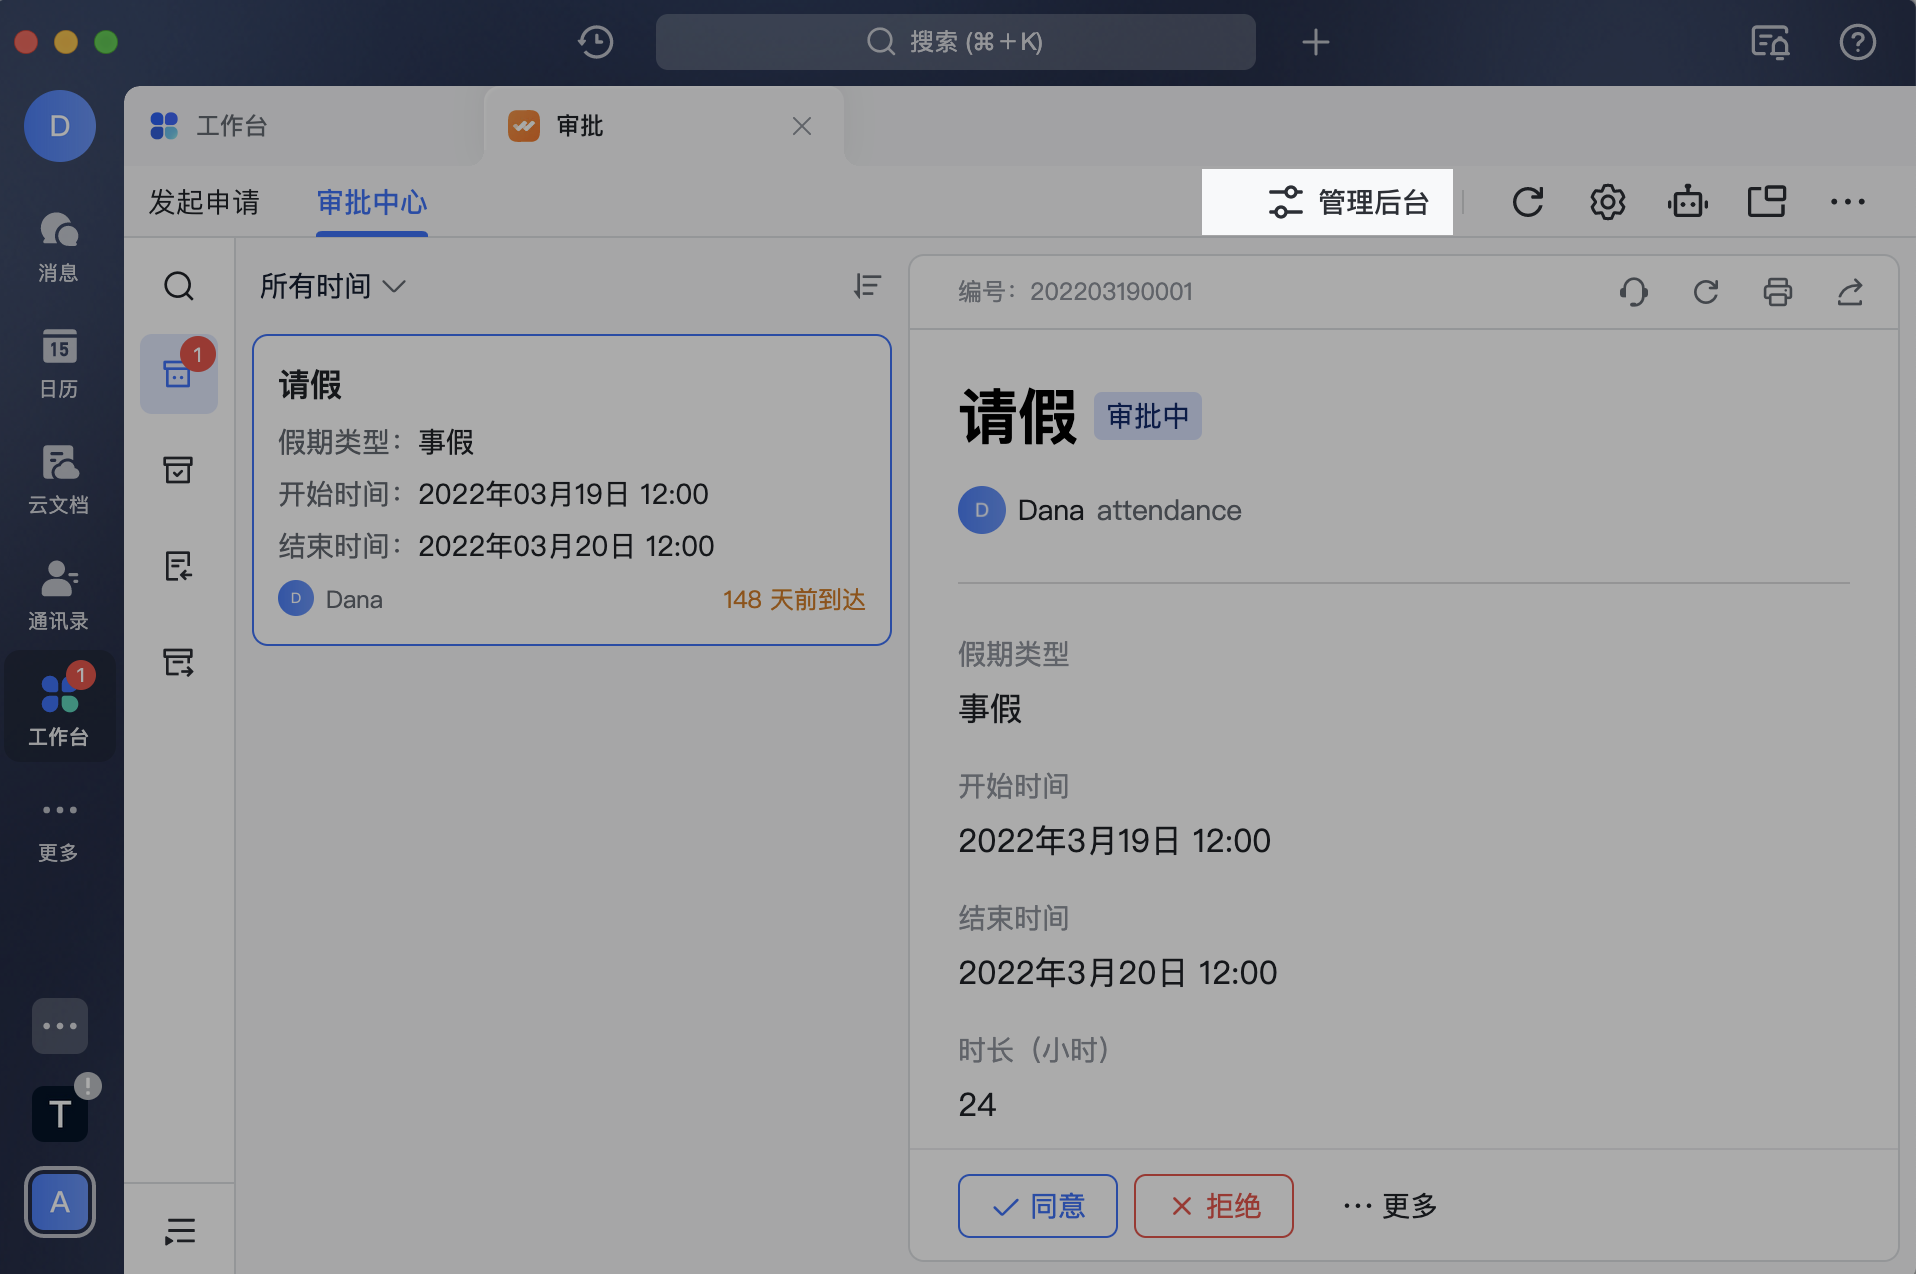The image size is (1916, 1274).
Task: Click 同意 to approve request
Action: pos(1038,1206)
